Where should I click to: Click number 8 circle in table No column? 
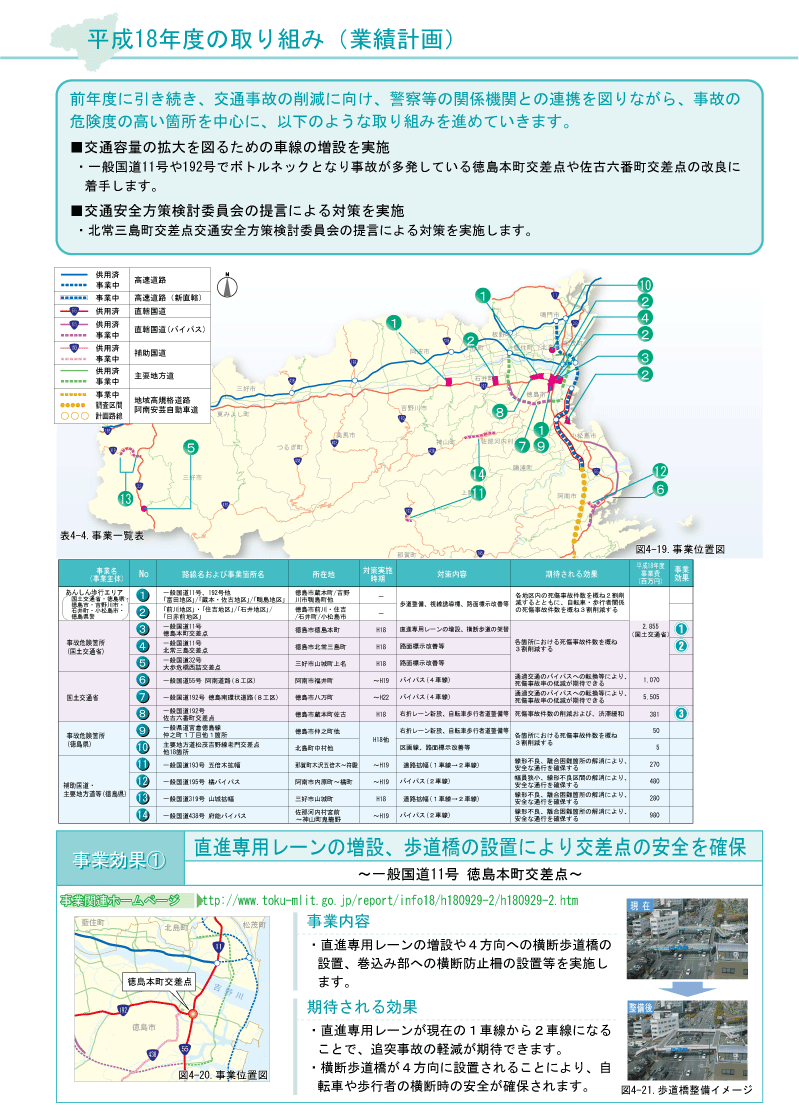pos(143,714)
